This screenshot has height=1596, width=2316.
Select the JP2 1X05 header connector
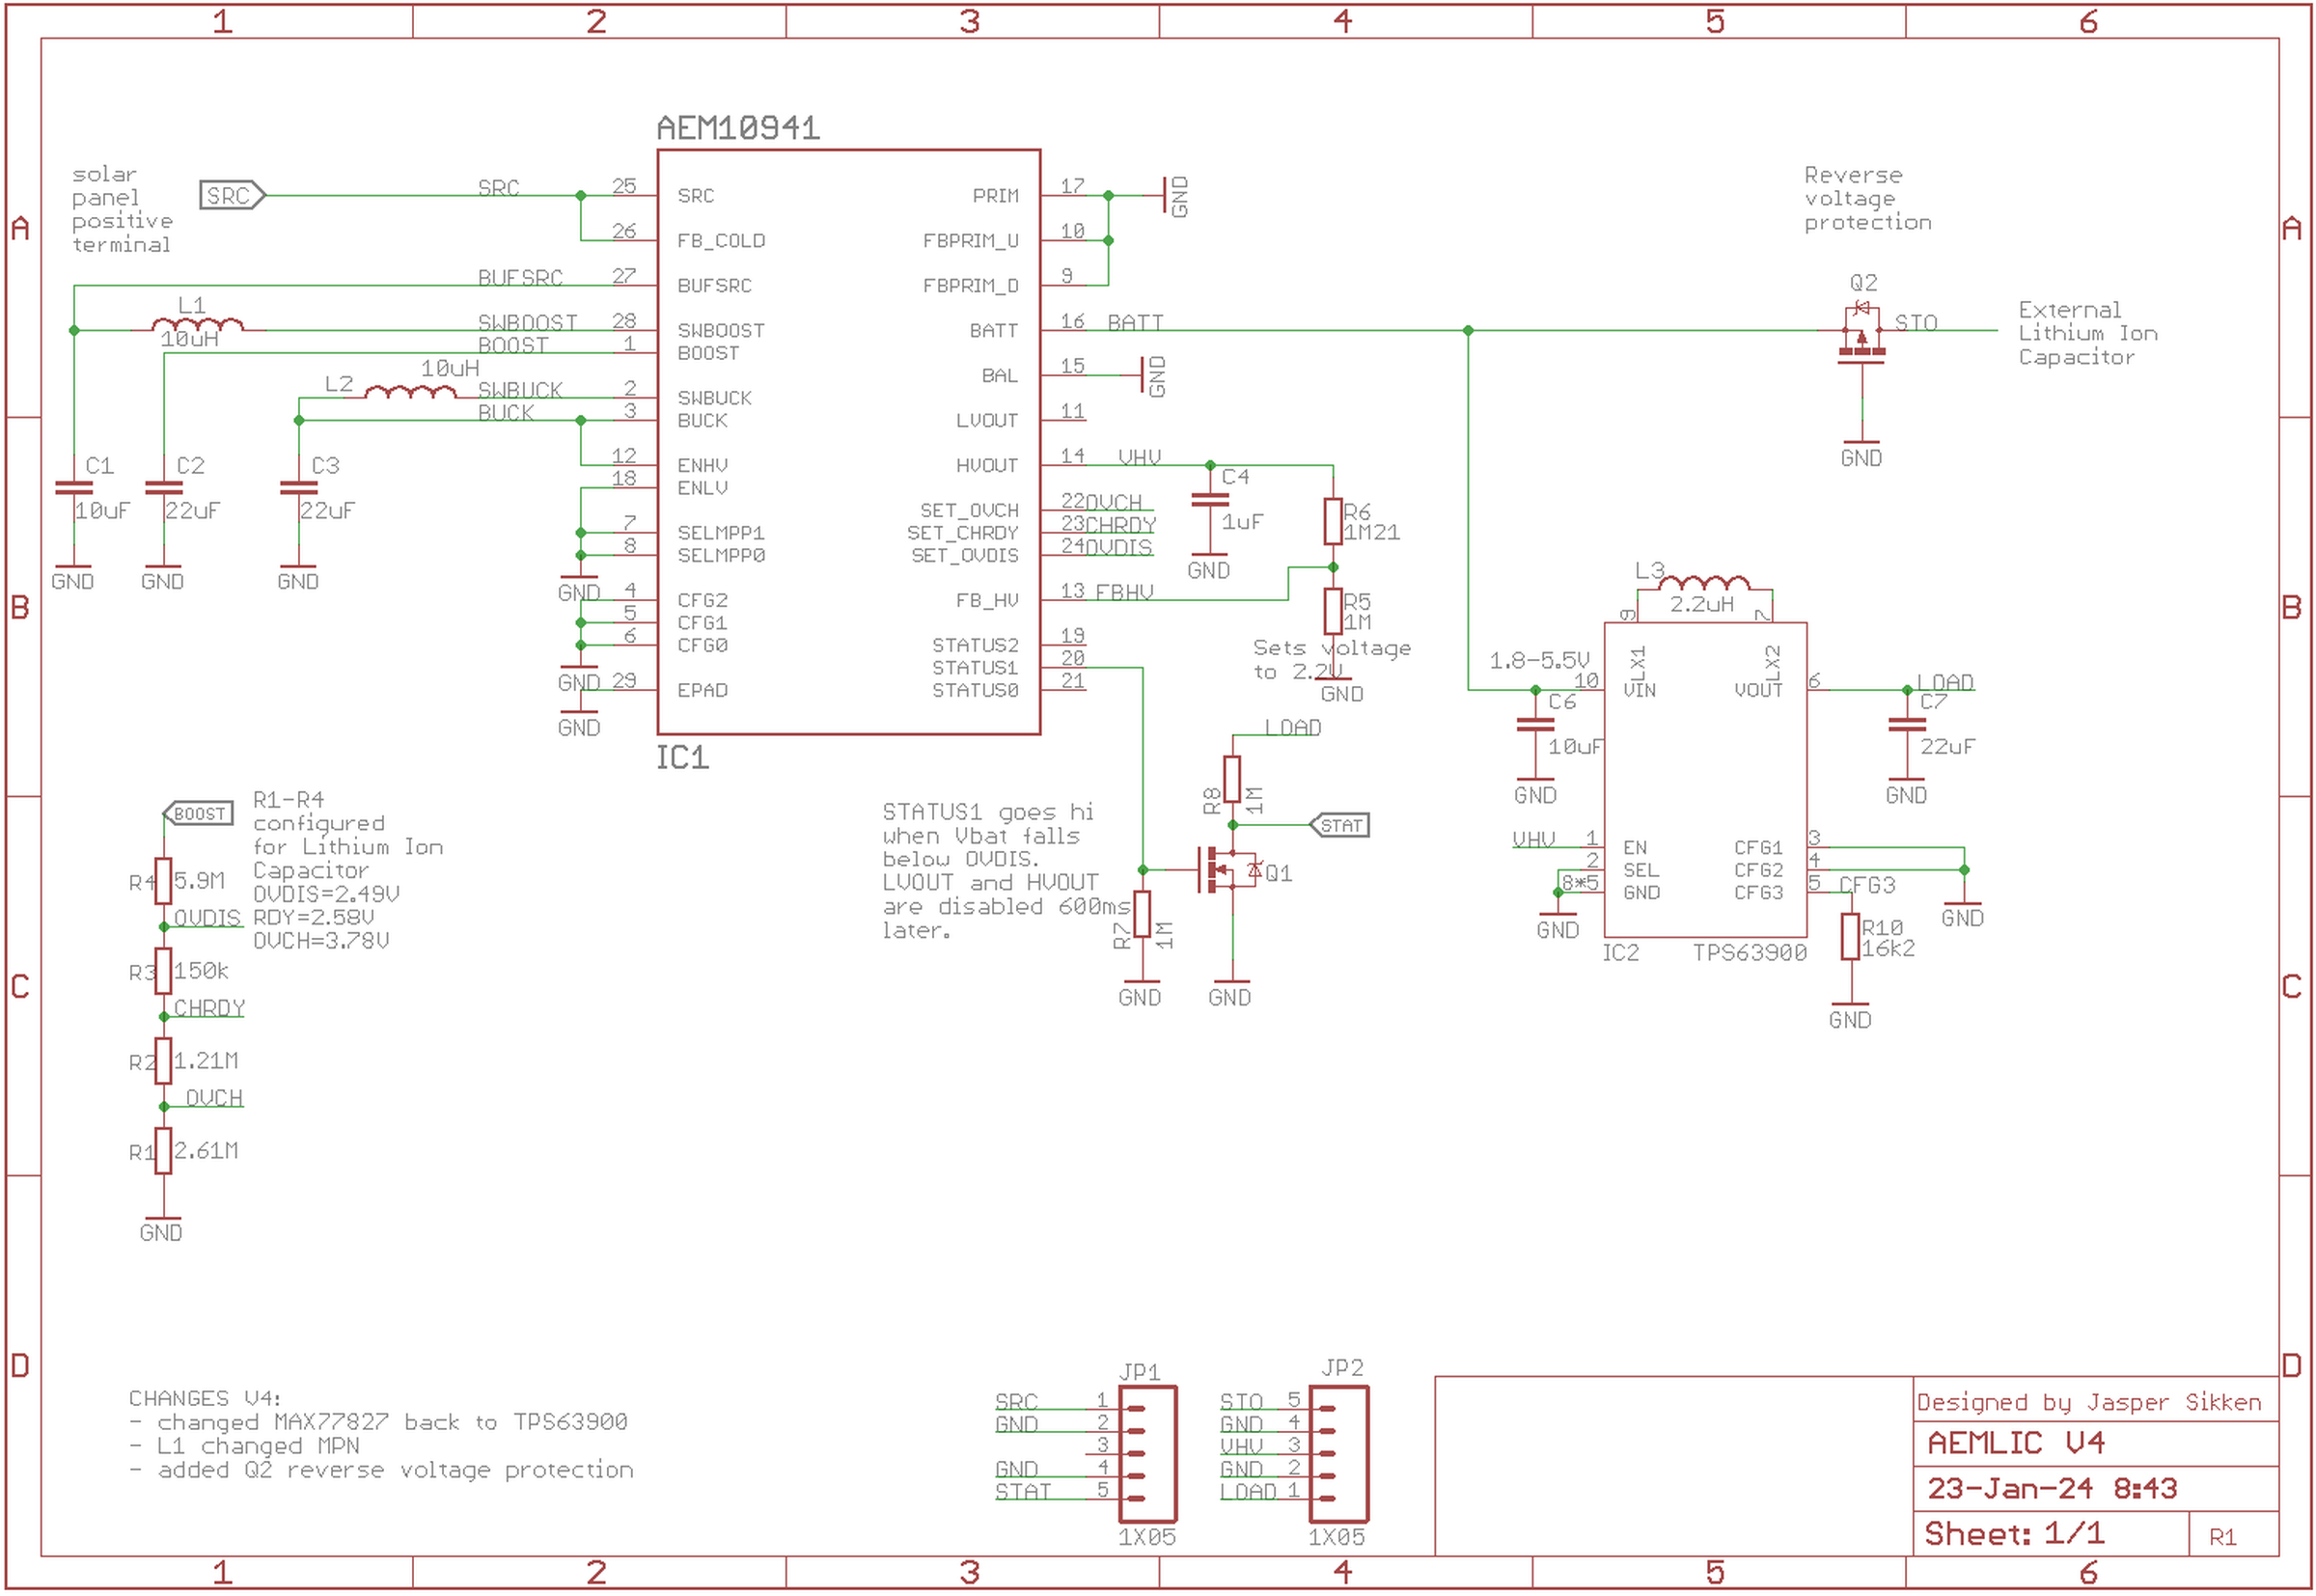[x=1338, y=1454]
